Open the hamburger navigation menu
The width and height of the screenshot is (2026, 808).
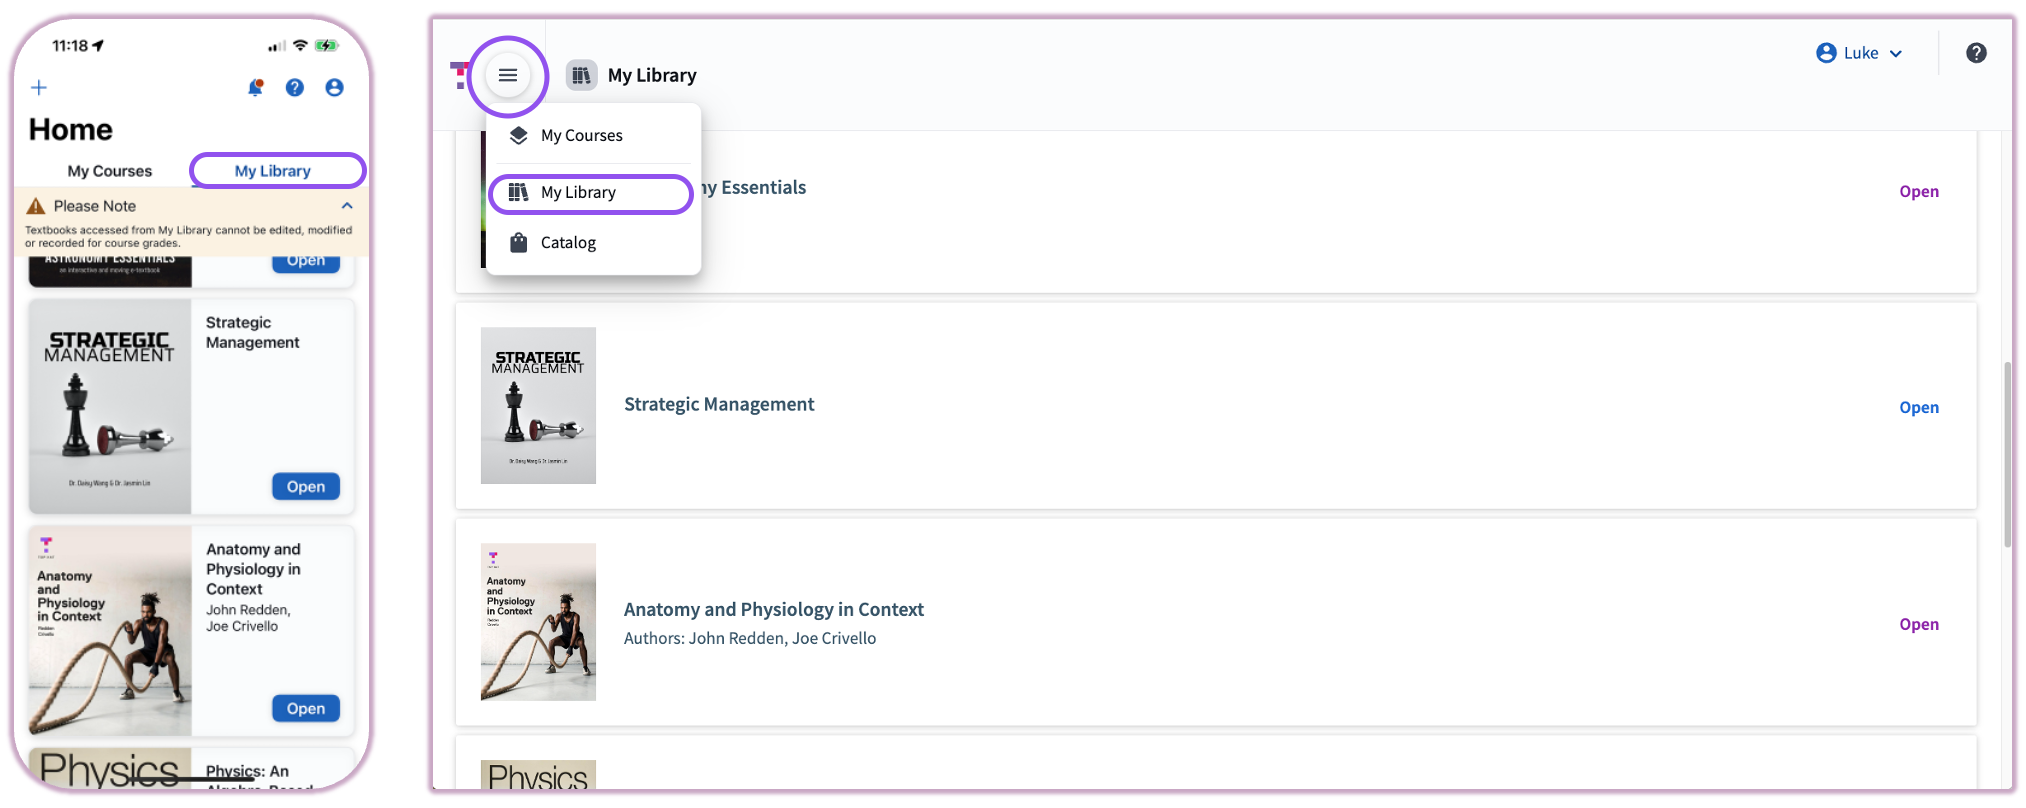(x=508, y=74)
